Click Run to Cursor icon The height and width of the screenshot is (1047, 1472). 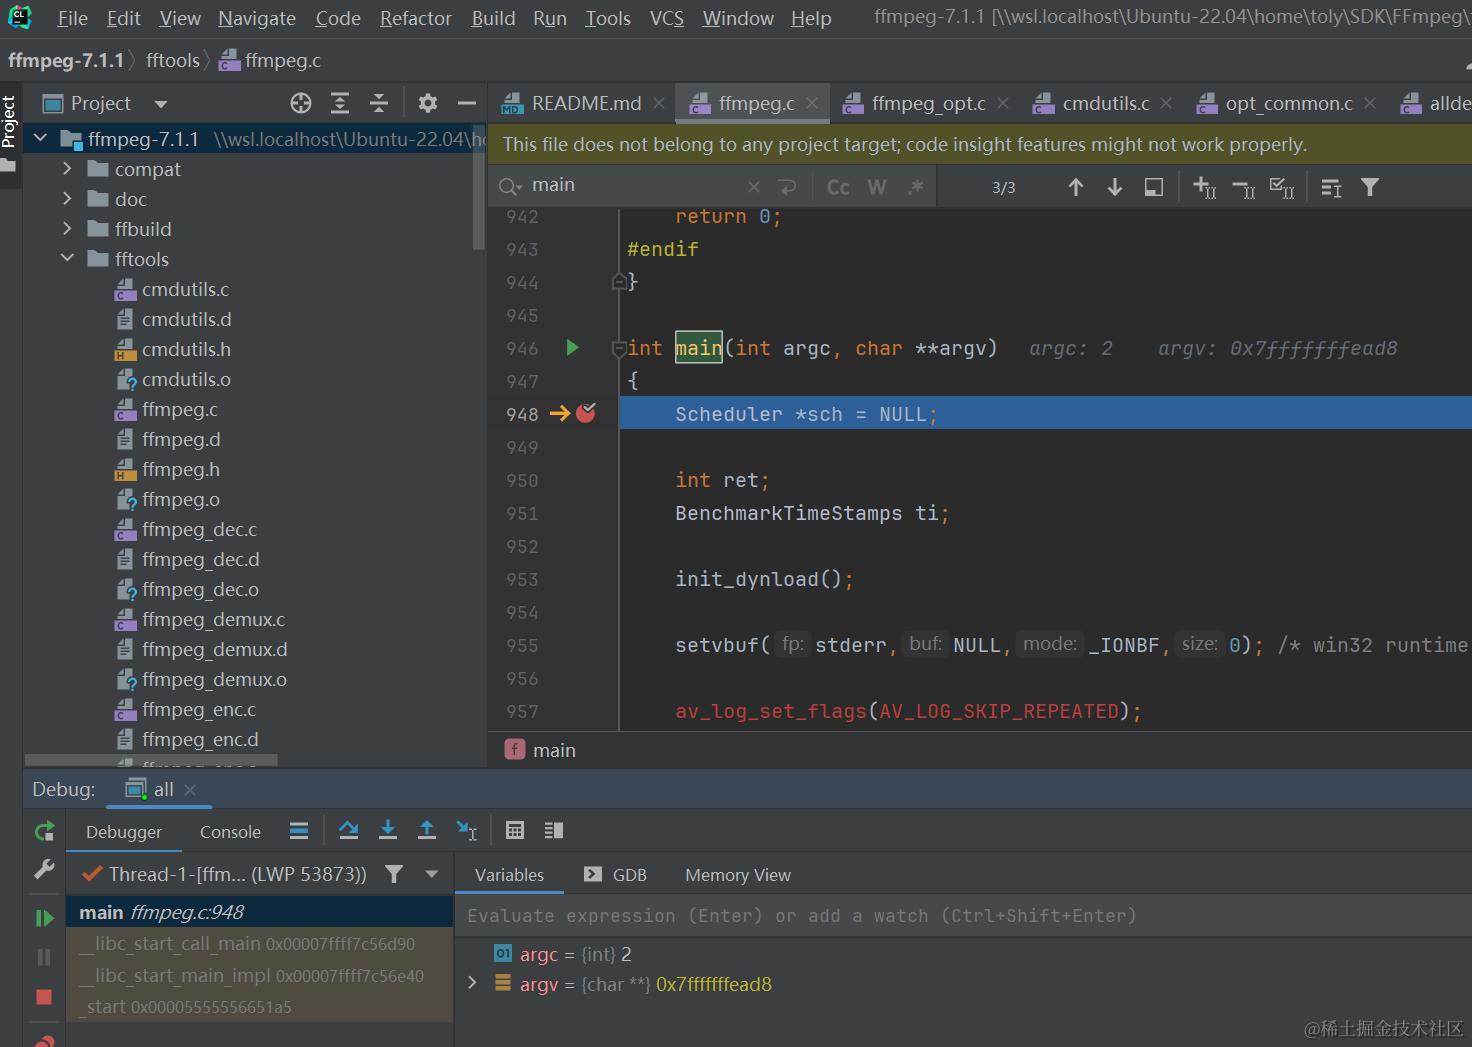click(x=467, y=830)
